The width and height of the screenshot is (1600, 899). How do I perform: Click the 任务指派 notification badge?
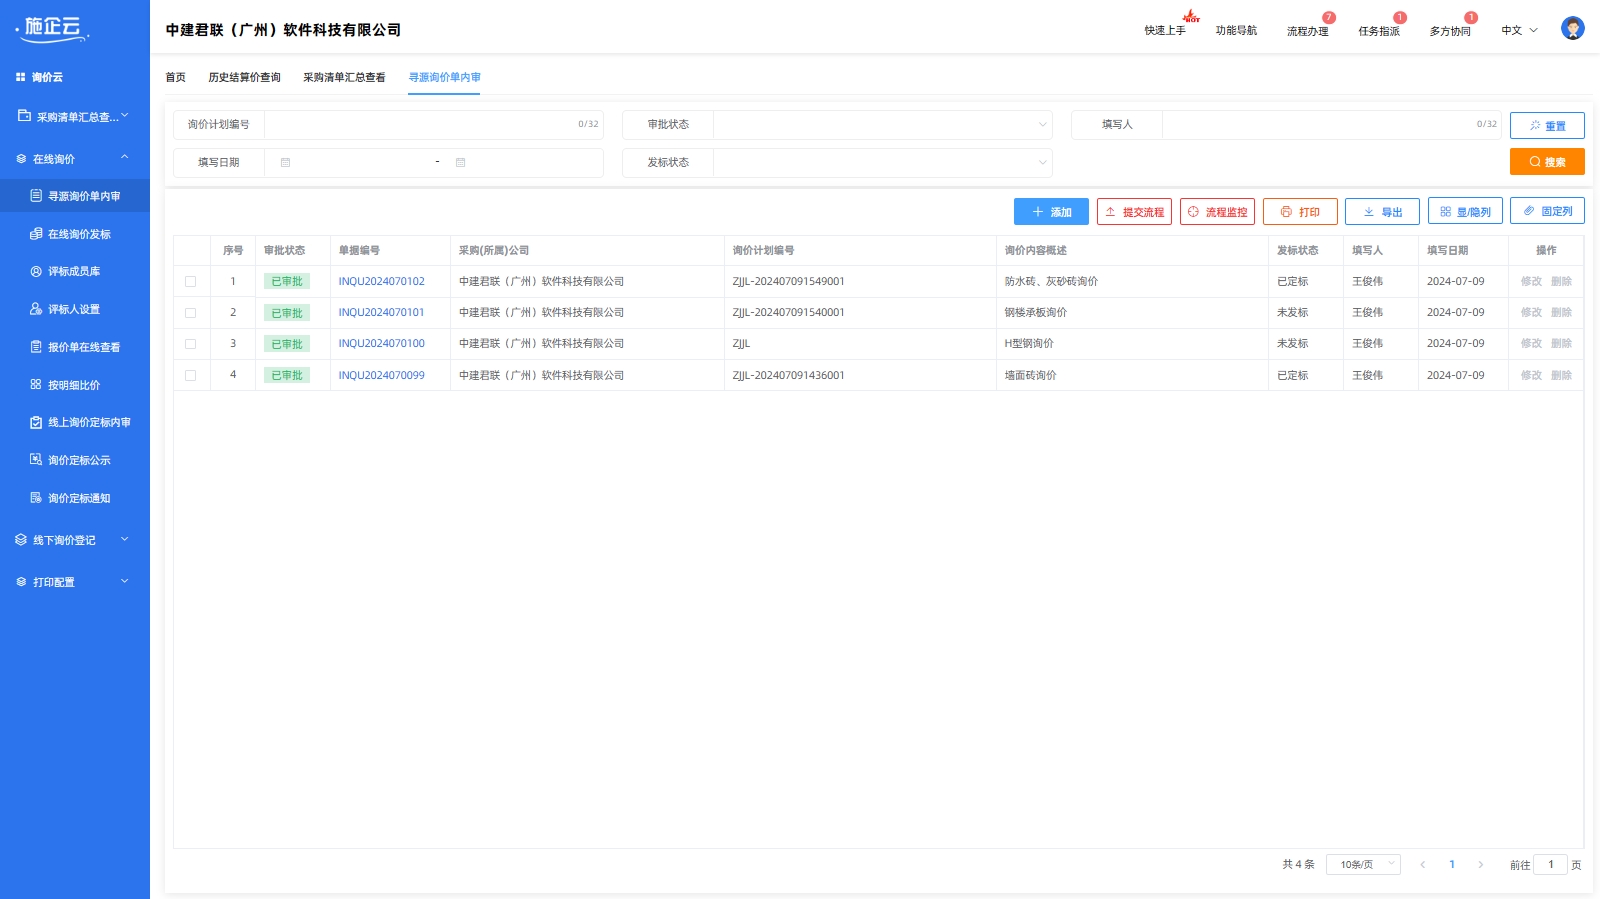pos(1400,17)
